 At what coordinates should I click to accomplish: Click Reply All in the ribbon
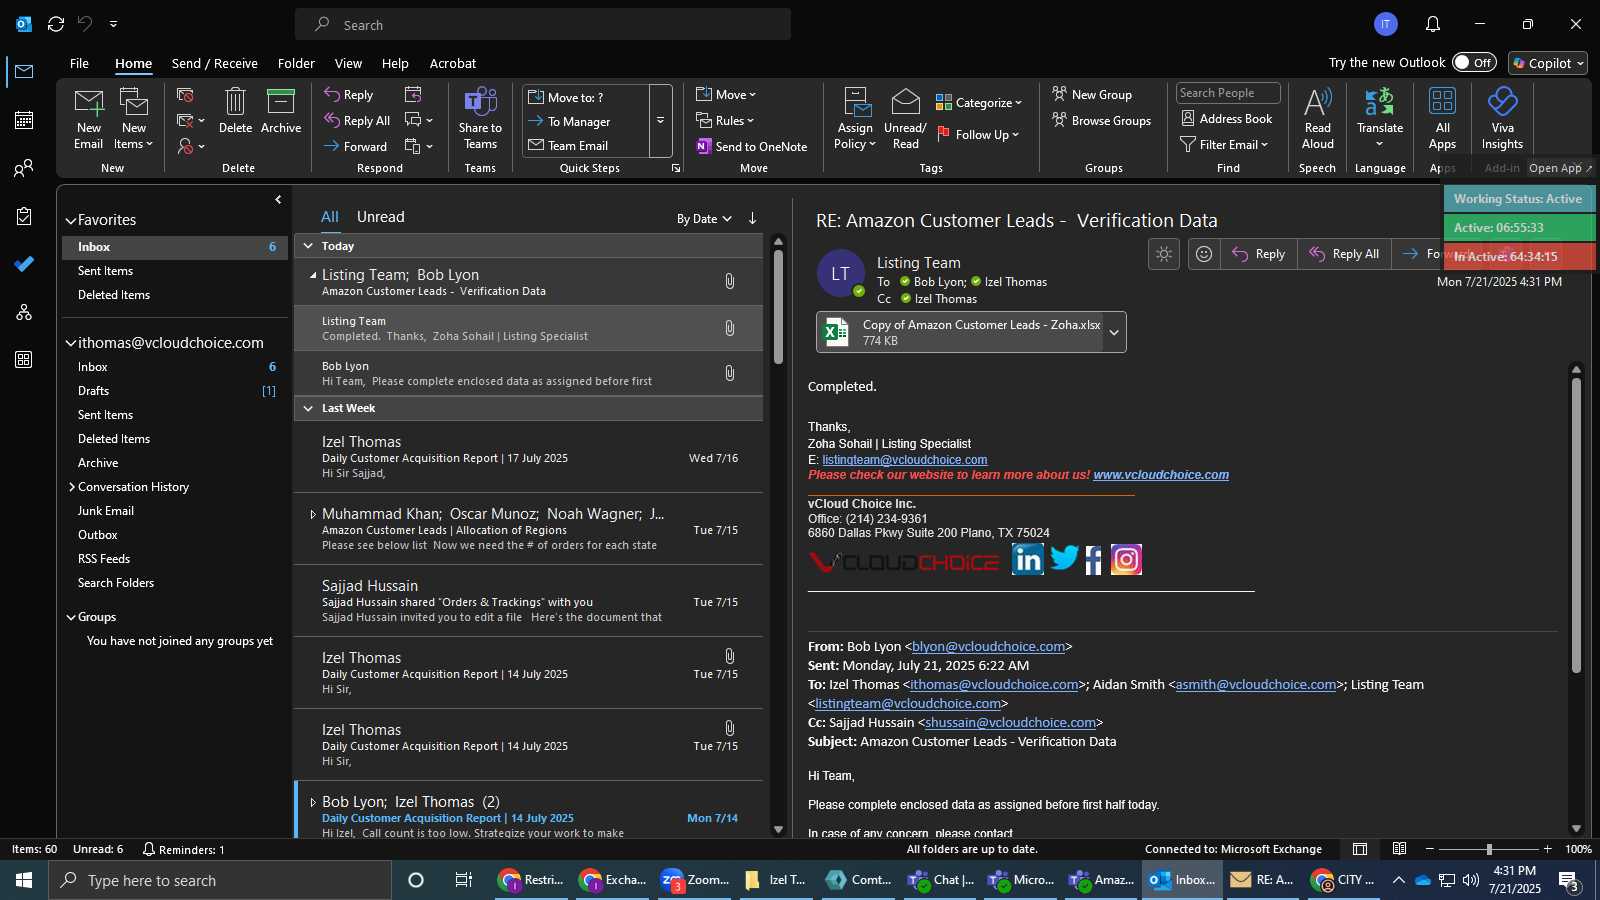coord(357,121)
